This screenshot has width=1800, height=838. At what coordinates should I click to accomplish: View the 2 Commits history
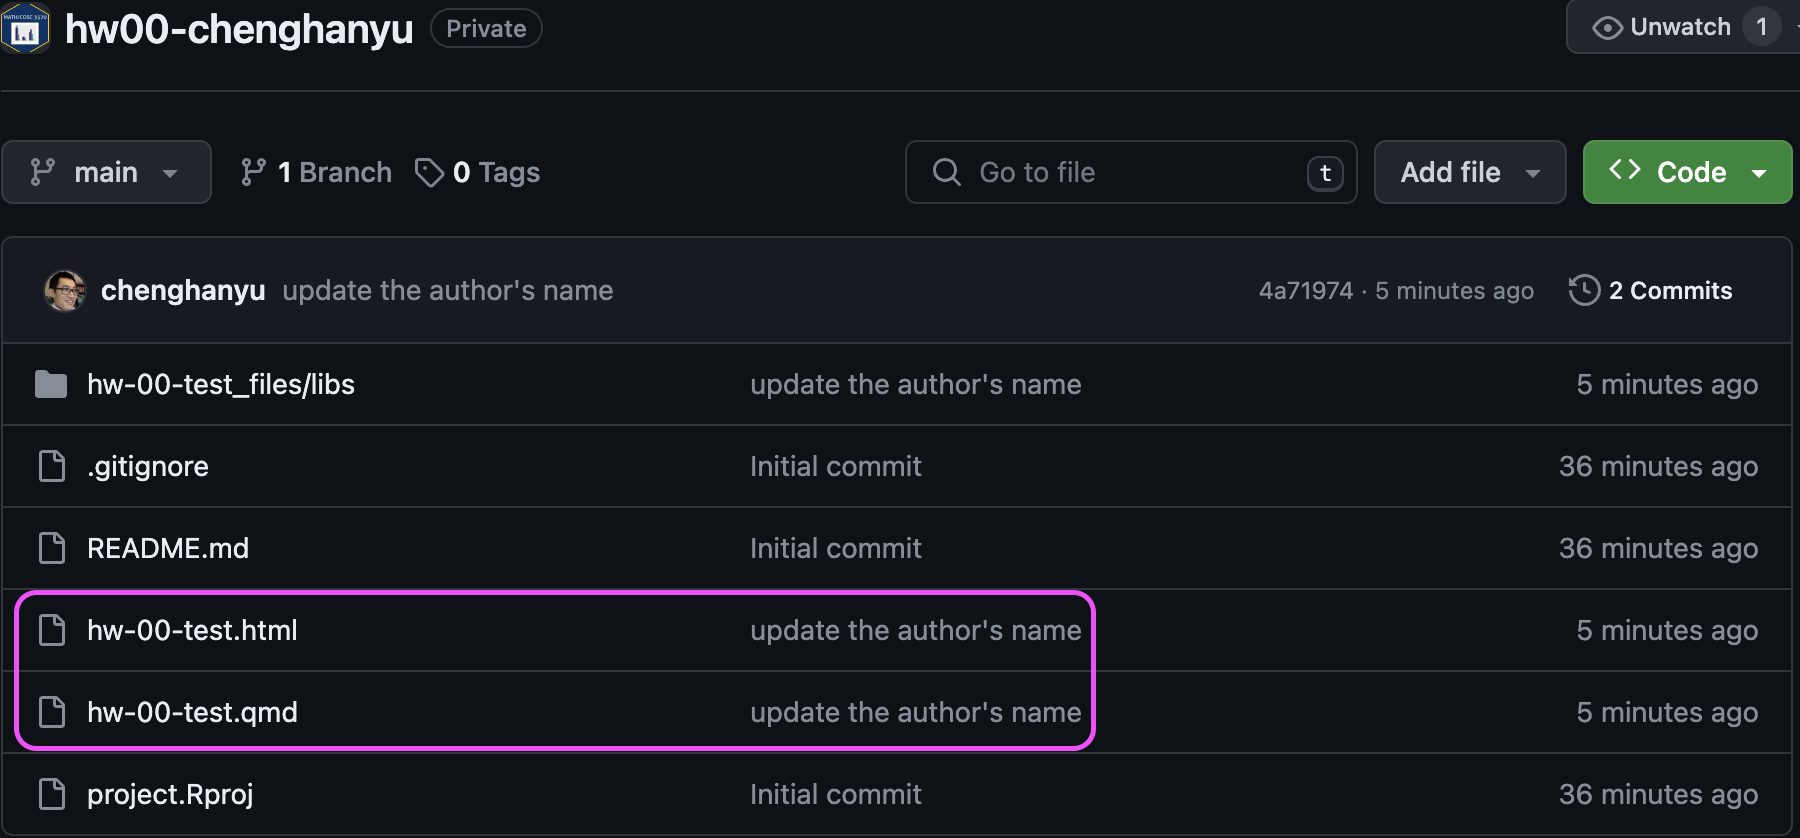[x=1650, y=290]
